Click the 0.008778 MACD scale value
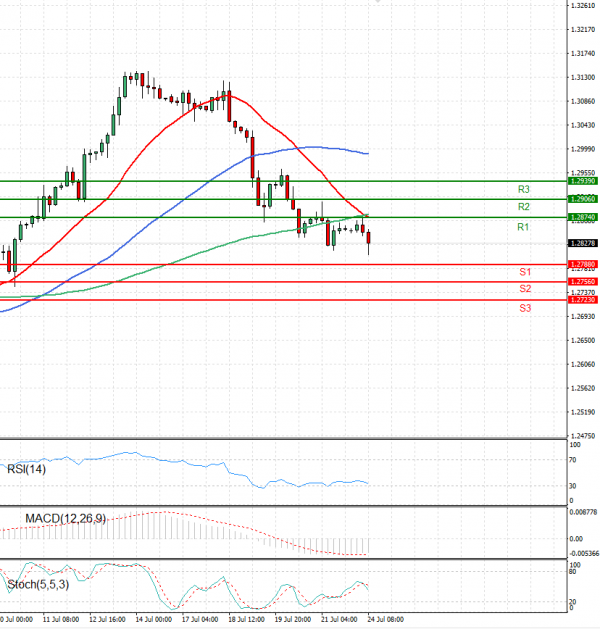 coord(584,512)
